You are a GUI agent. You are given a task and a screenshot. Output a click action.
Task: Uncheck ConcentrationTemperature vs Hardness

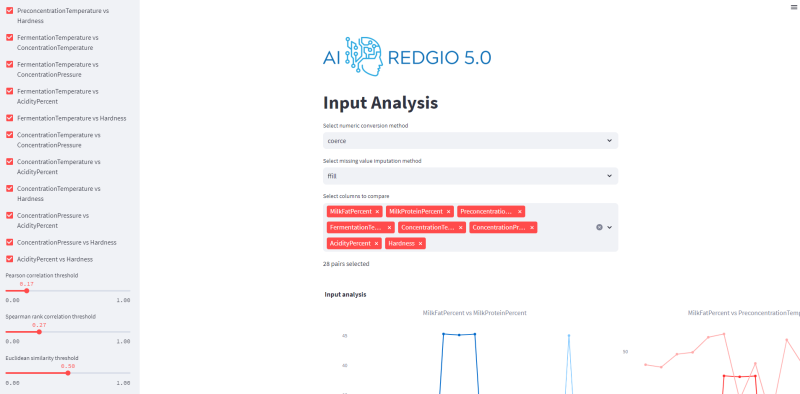[x=9, y=188]
